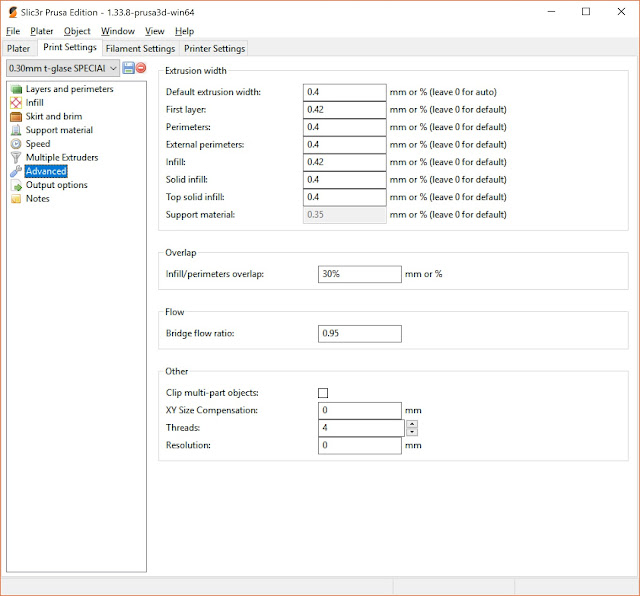
Task: Open the File menu
Action: tap(13, 31)
